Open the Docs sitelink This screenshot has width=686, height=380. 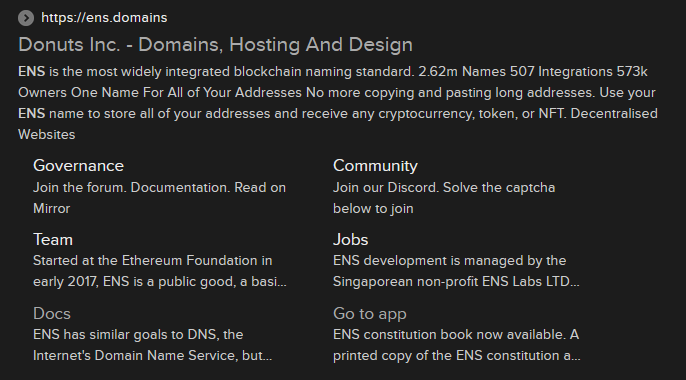click(x=52, y=314)
